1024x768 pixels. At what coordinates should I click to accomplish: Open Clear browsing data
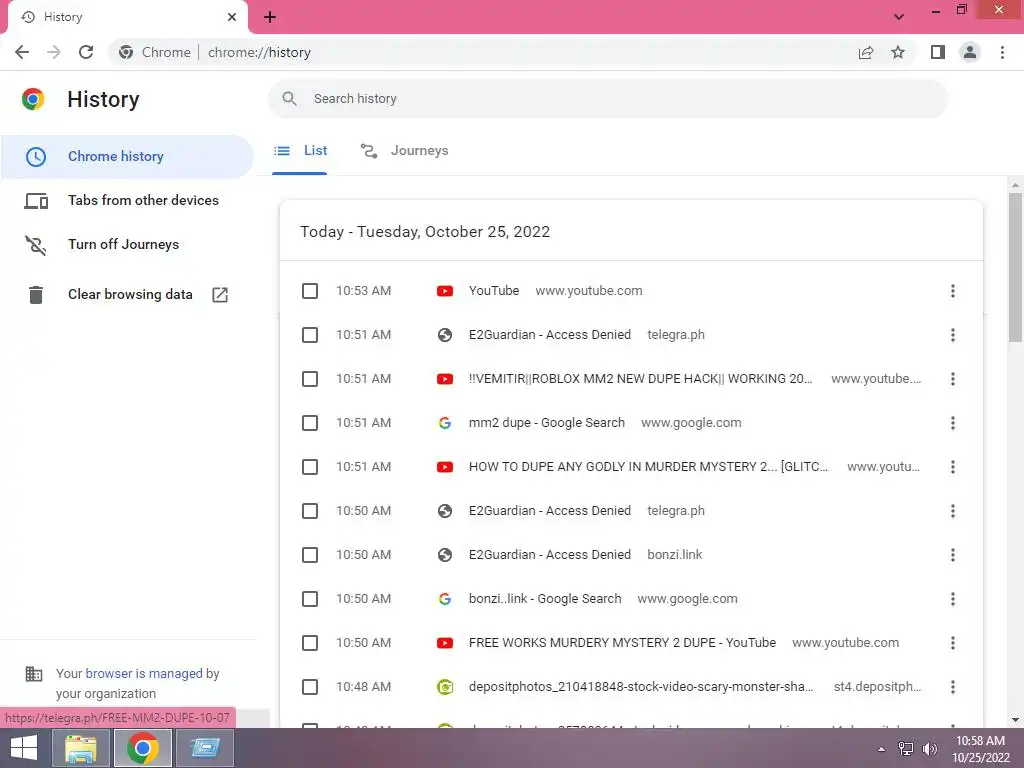[x=127, y=295]
